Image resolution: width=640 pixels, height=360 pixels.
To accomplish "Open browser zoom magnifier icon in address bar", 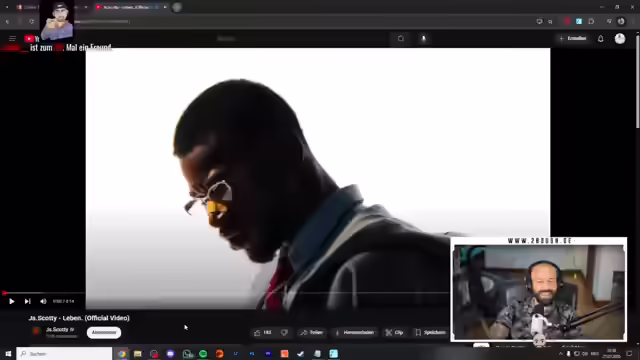I will point(550,22).
